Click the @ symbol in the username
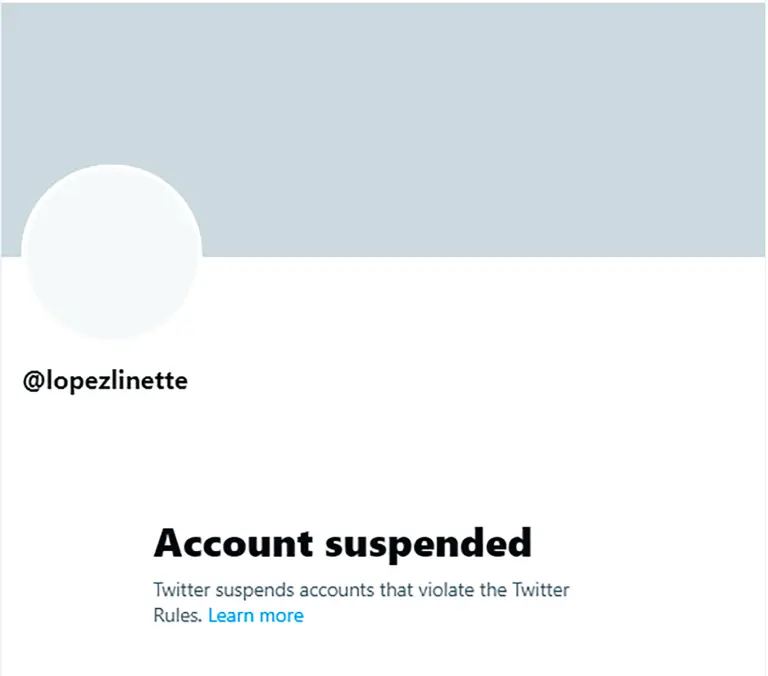The width and height of the screenshot is (768, 676). pyautogui.click(x=32, y=382)
